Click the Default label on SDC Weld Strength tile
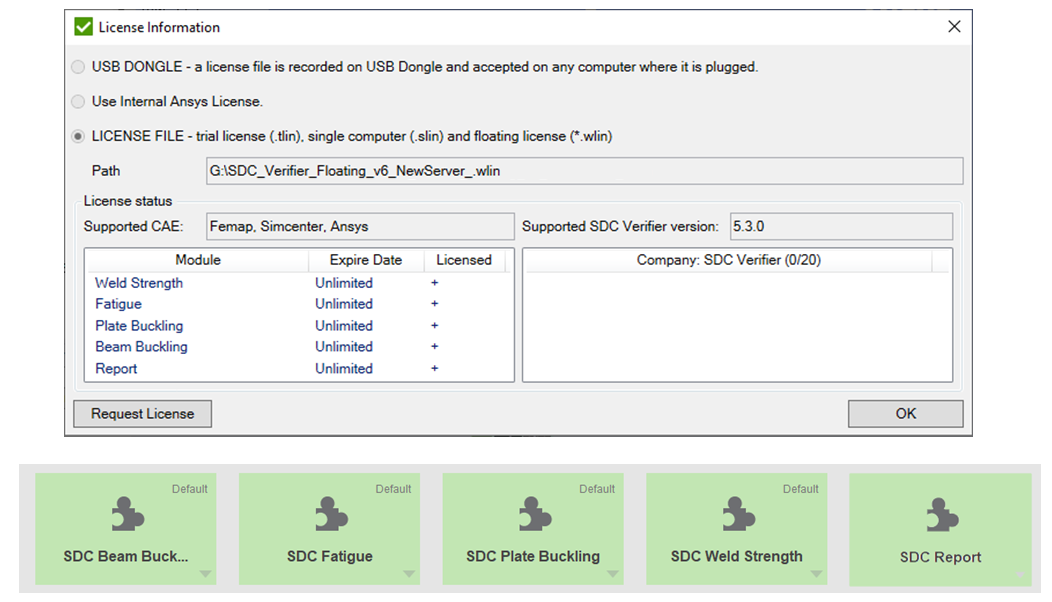Image resolution: width=1052 pixels, height=602 pixels. (800, 489)
